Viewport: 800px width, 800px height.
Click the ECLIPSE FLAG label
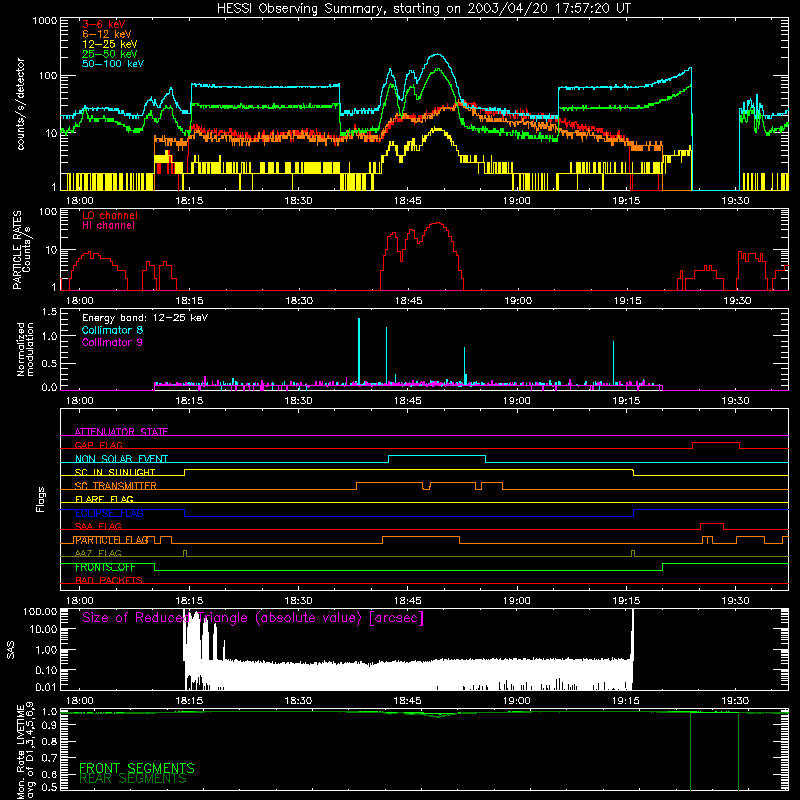109,513
